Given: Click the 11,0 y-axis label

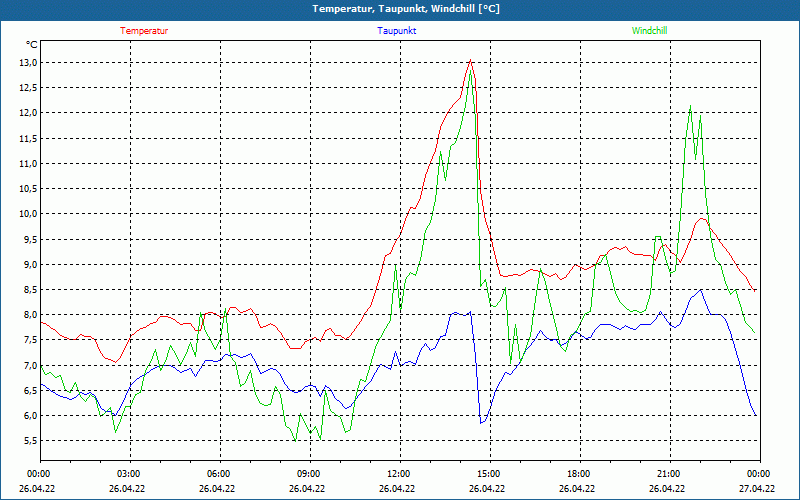Looking at the screenshot, I should click(29, 163).
